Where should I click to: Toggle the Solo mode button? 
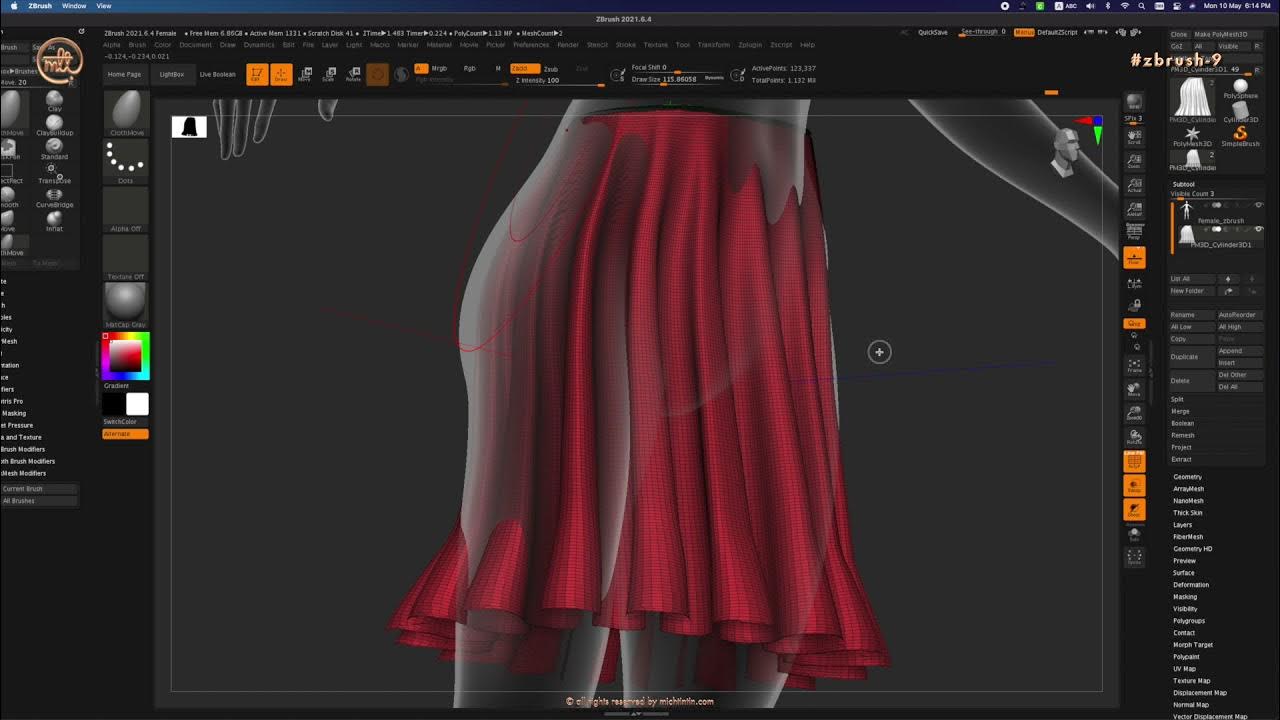coord(1134,534)
